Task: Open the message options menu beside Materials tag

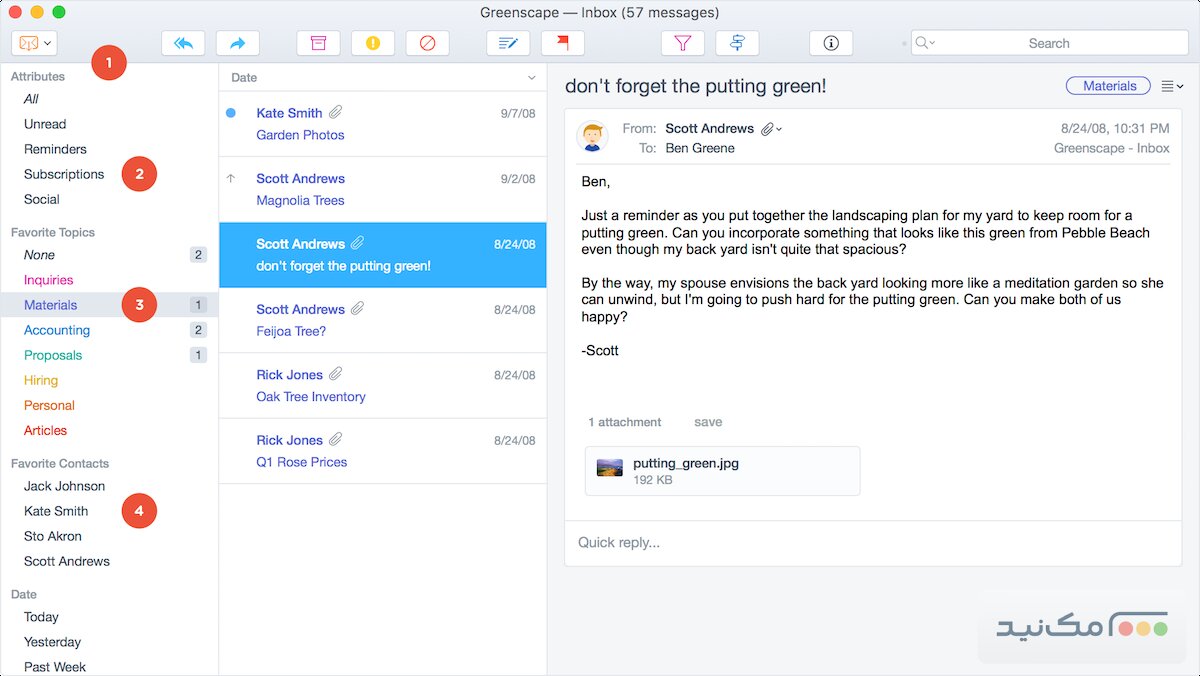Action: (1172, 87)
